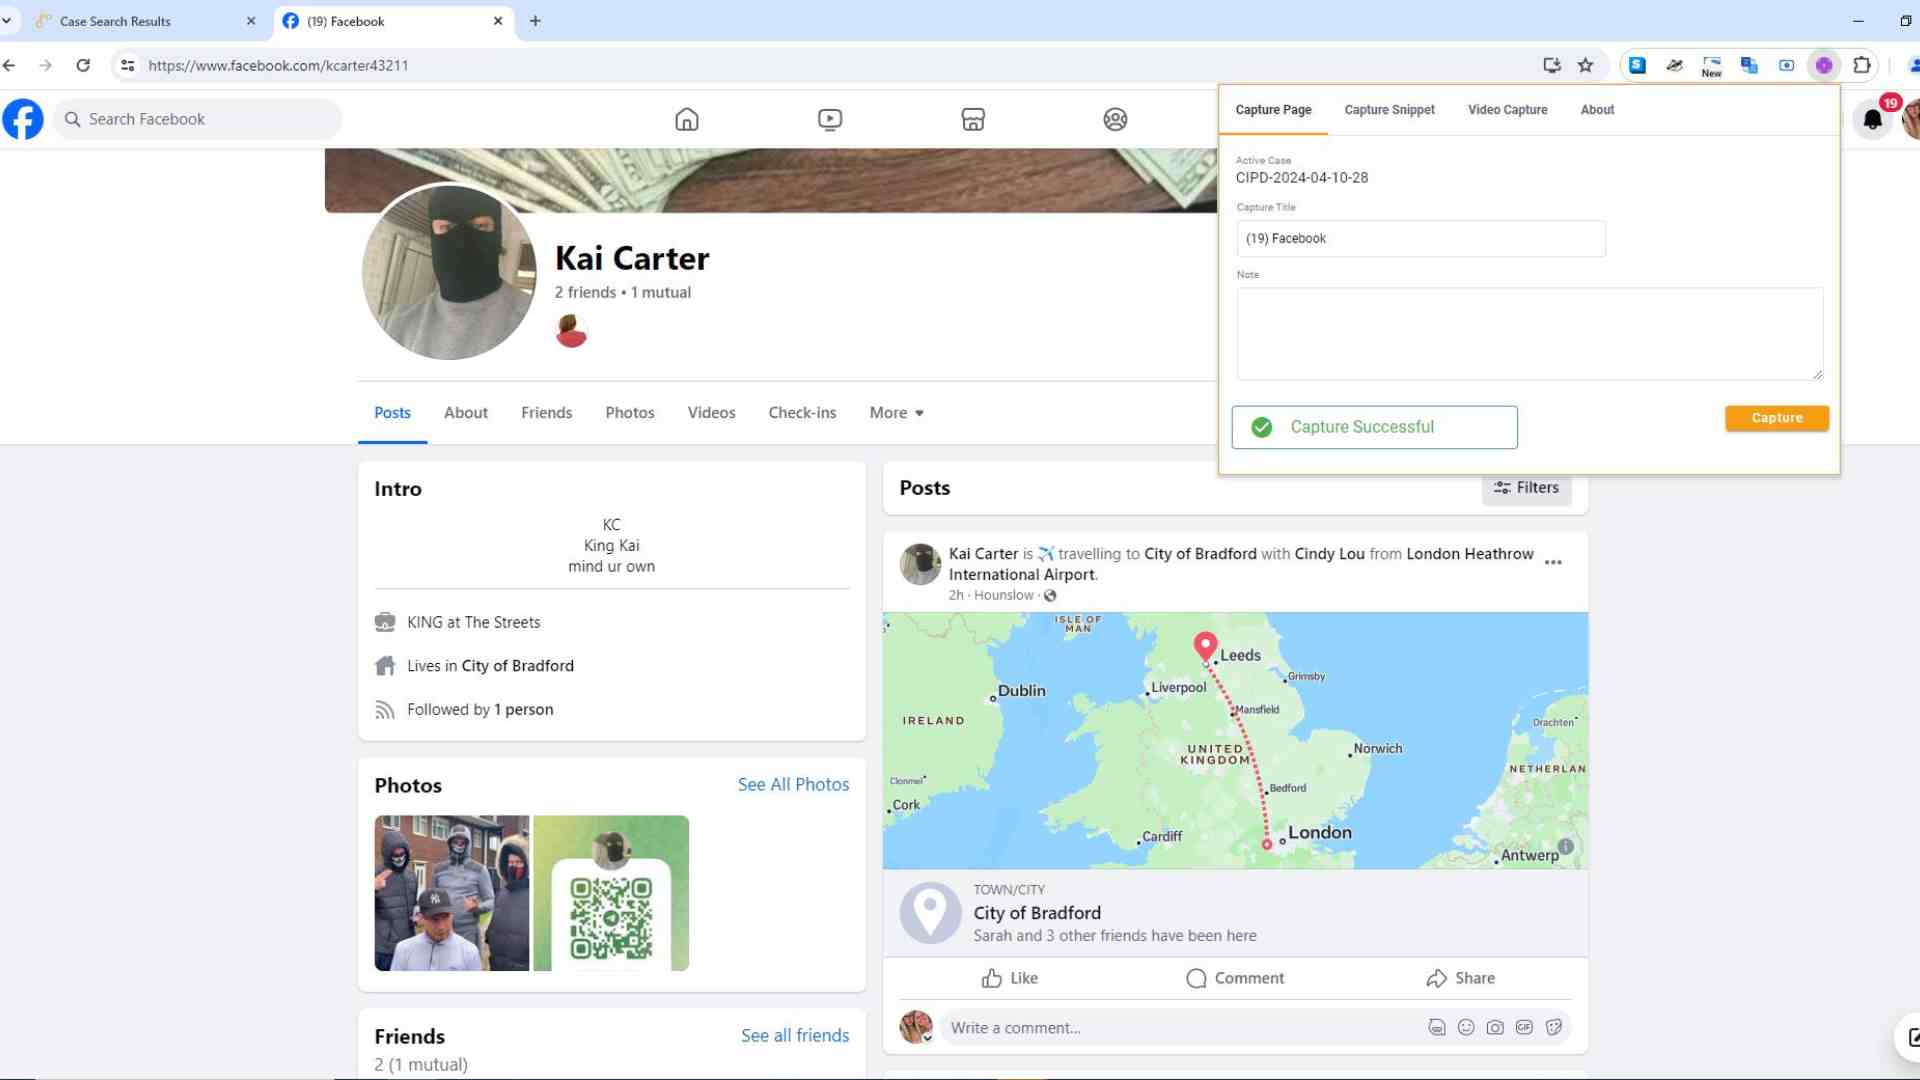Image resolution: width=1920 pixels, height=1080 pixels.
Task: Open Facebook Home icon
Action: [686, 119]
